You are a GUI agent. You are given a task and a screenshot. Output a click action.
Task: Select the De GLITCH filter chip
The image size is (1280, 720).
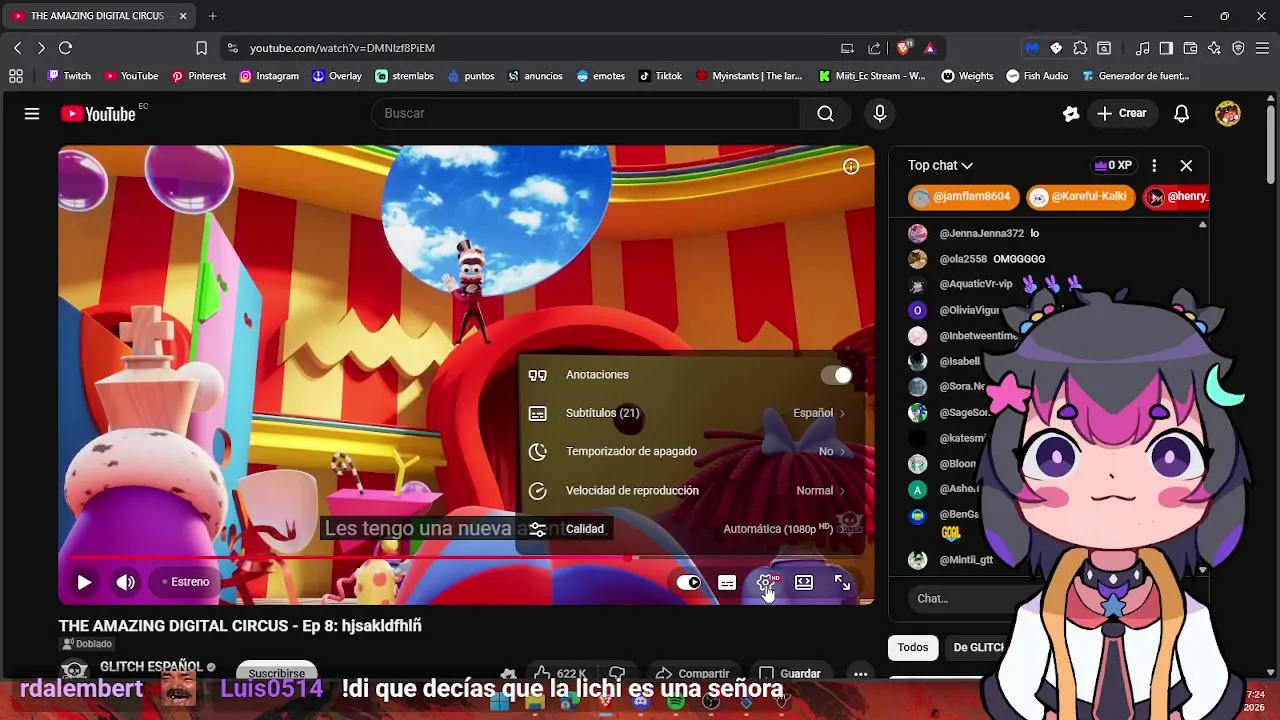pos(978,648)
